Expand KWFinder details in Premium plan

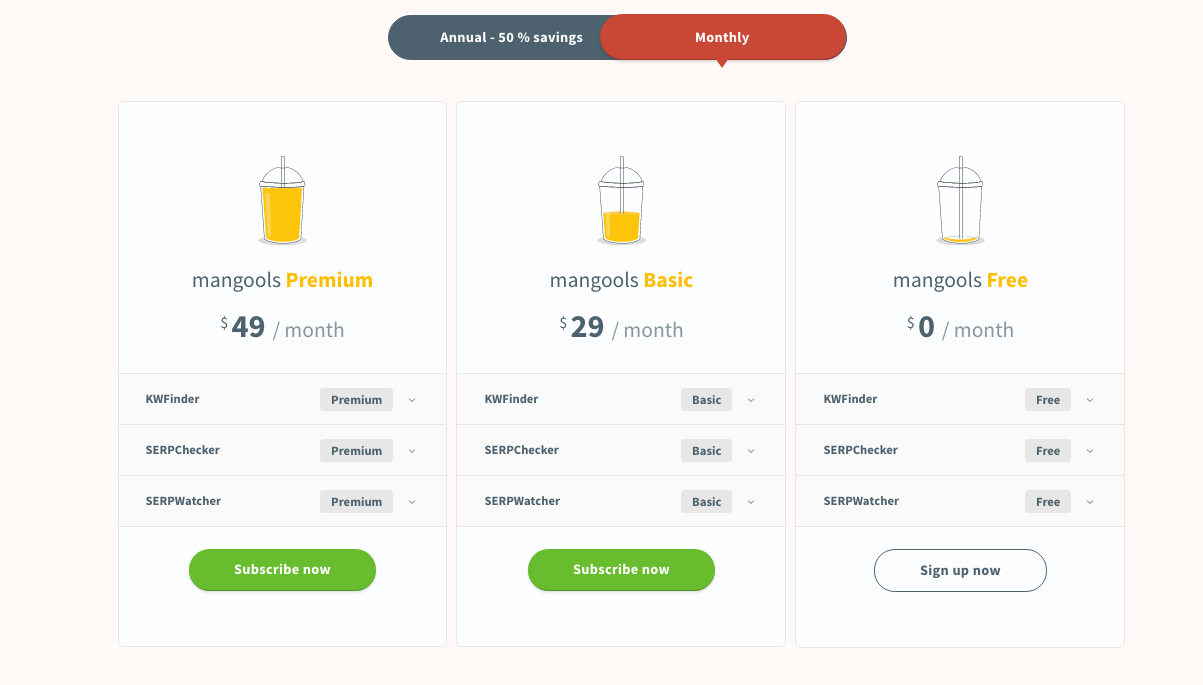pyautogui.click(x=412, y=400)
